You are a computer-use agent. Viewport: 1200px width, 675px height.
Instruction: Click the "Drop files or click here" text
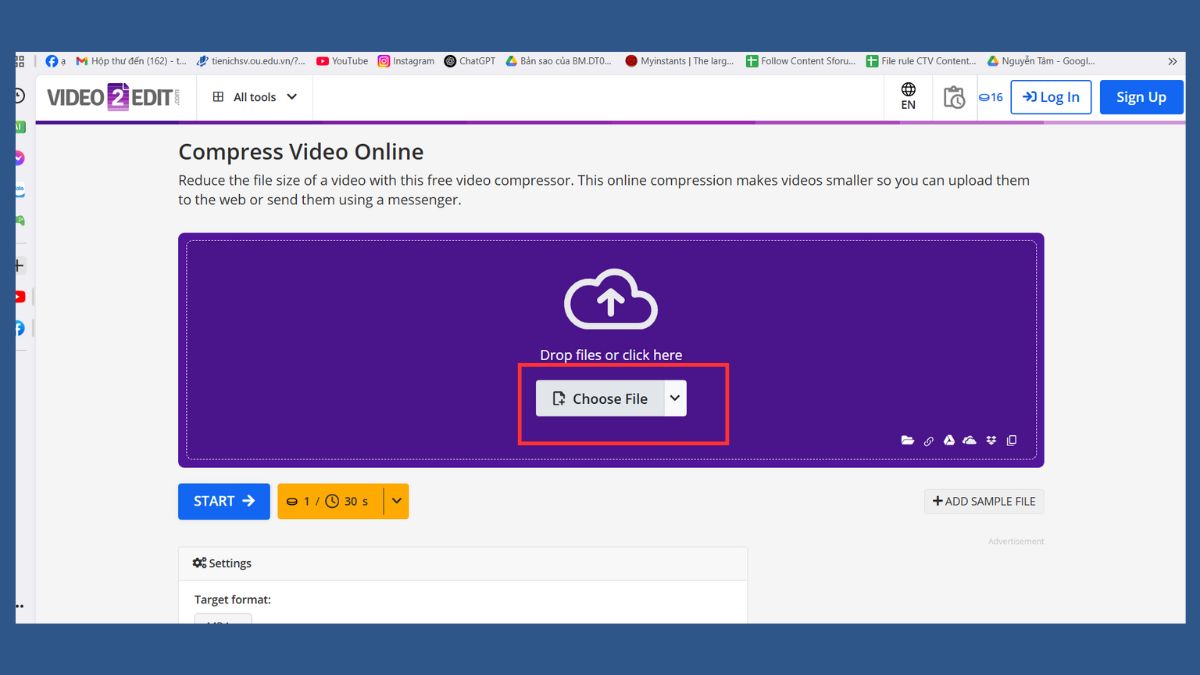point(611,355)
